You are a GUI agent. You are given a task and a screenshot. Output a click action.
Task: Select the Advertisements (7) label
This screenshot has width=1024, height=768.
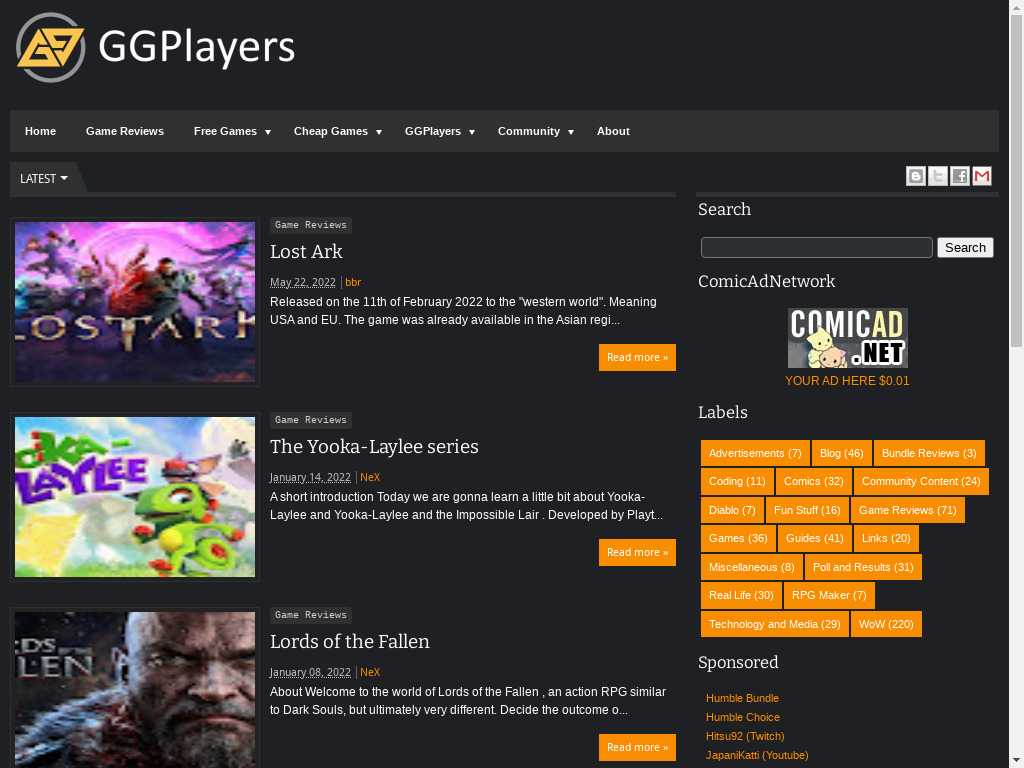coord(755,453)
